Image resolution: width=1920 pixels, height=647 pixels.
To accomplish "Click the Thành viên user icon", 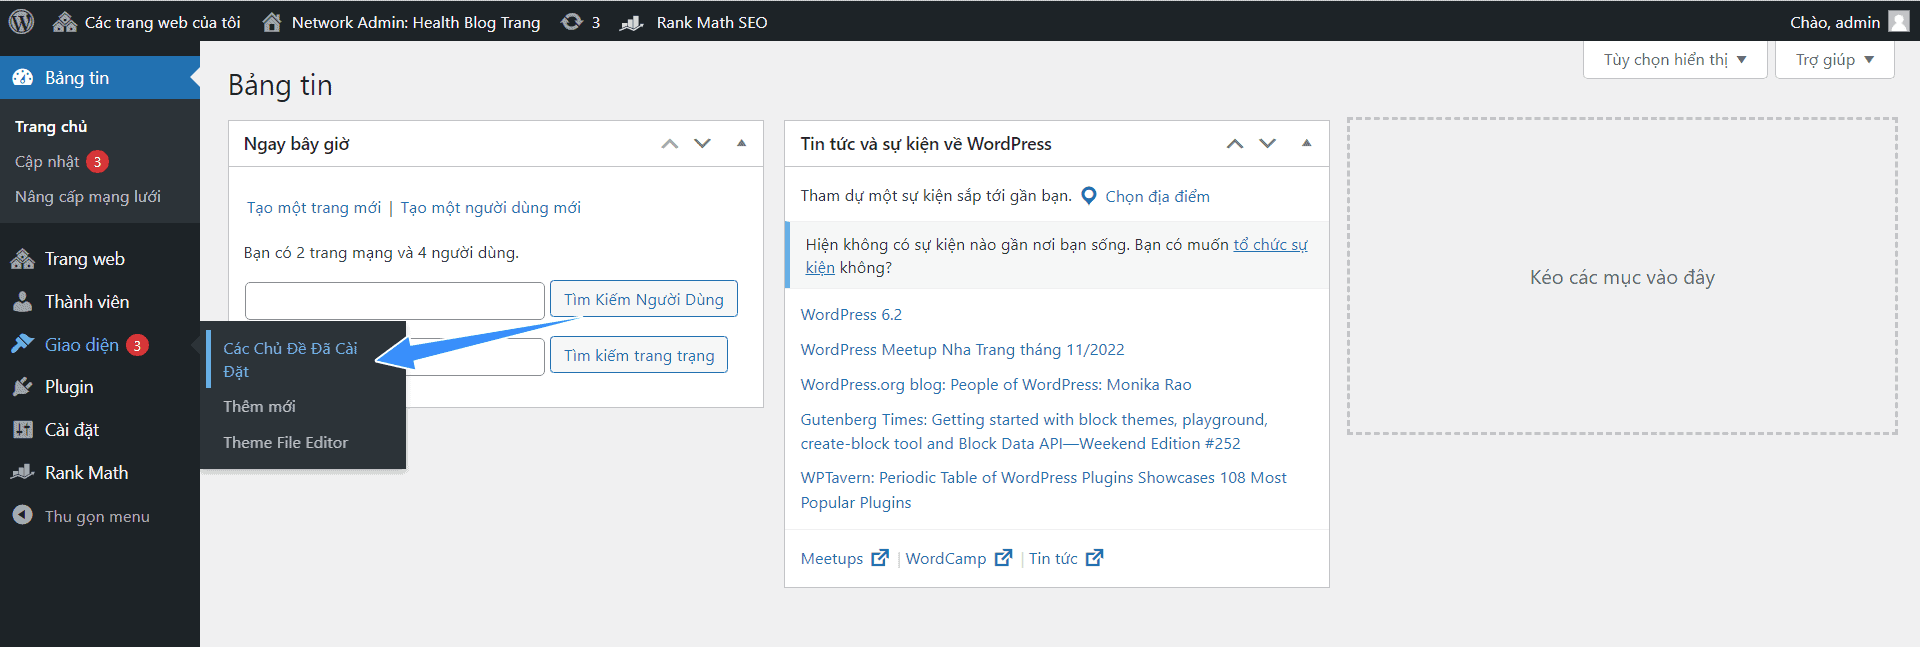I will click(22, 302).
